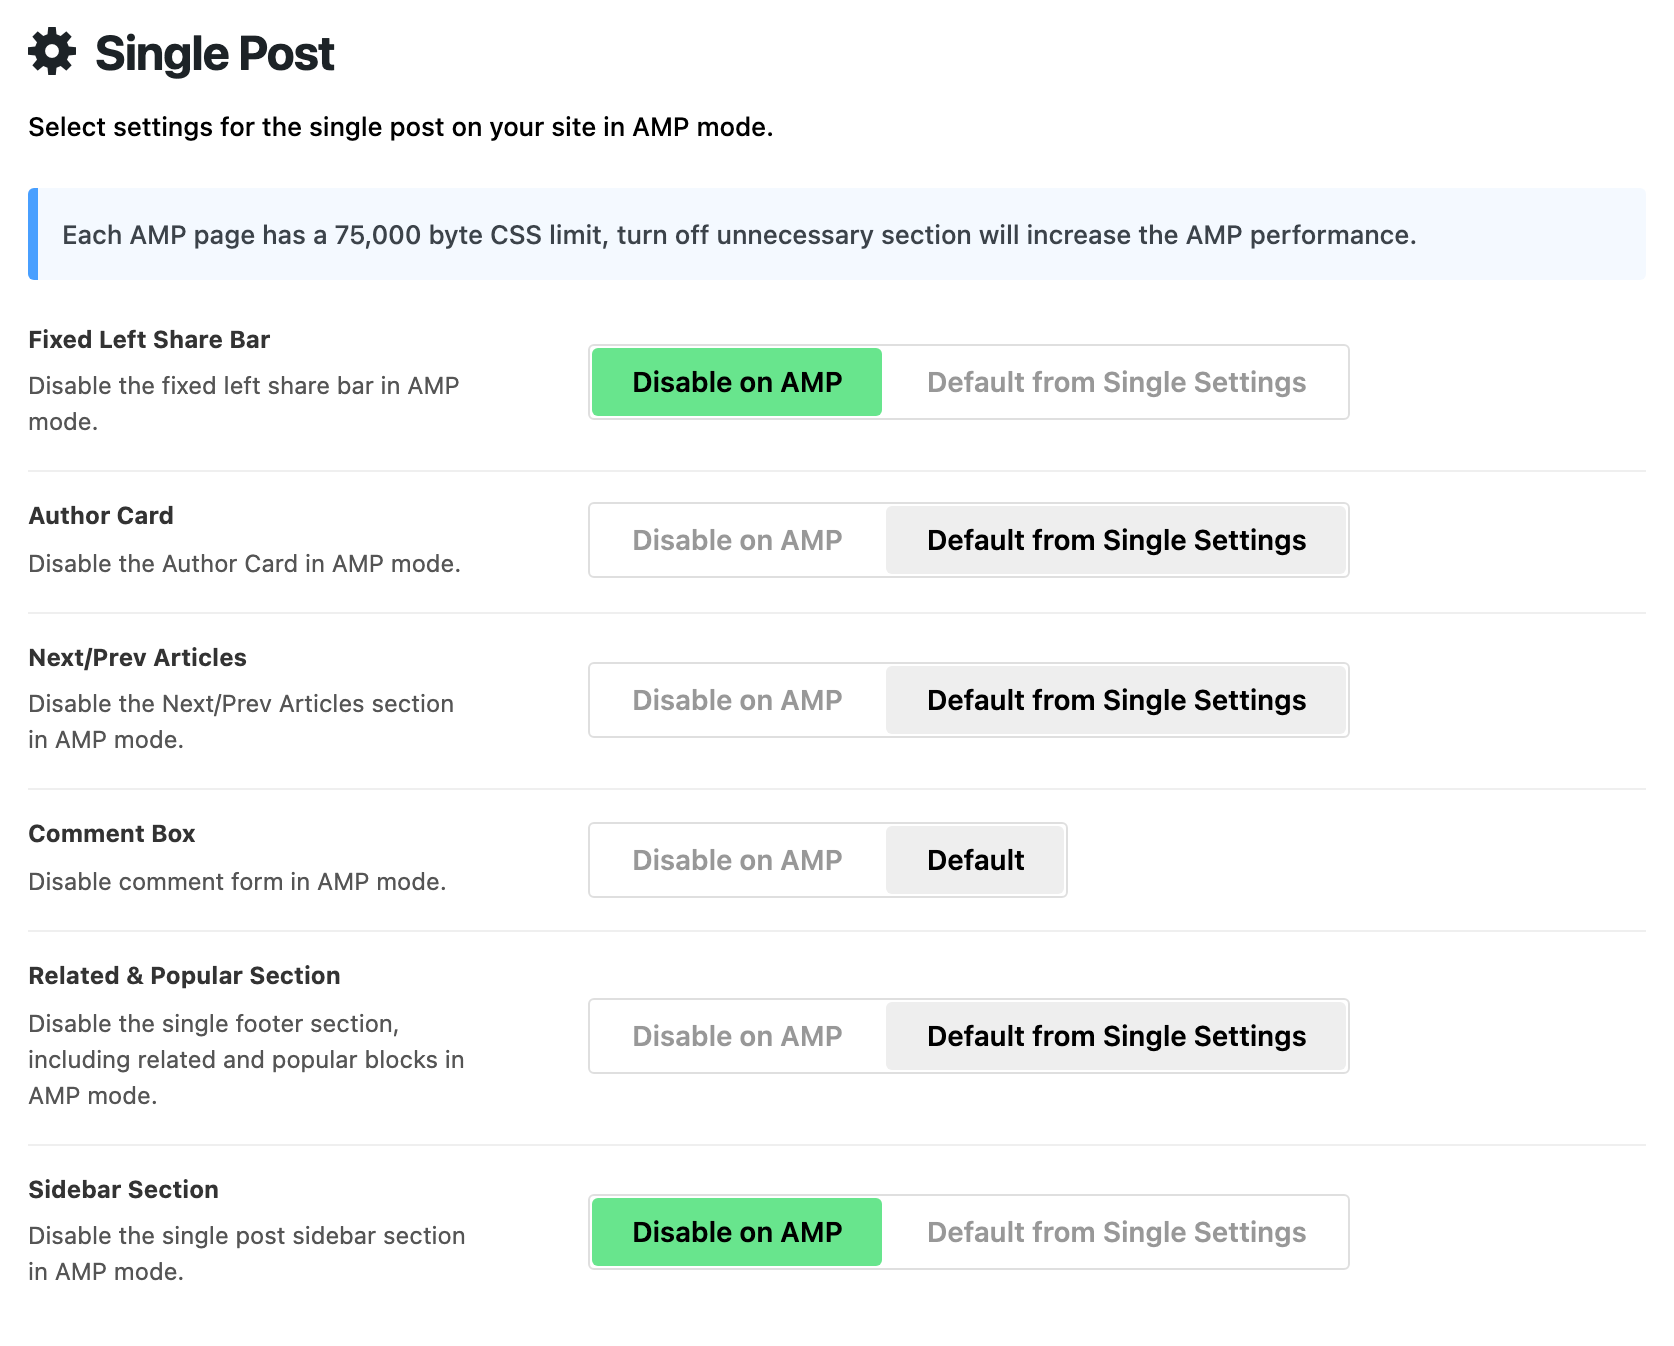Select Disable on AMP for Fixed Left Share Bar

click(737, 382)
